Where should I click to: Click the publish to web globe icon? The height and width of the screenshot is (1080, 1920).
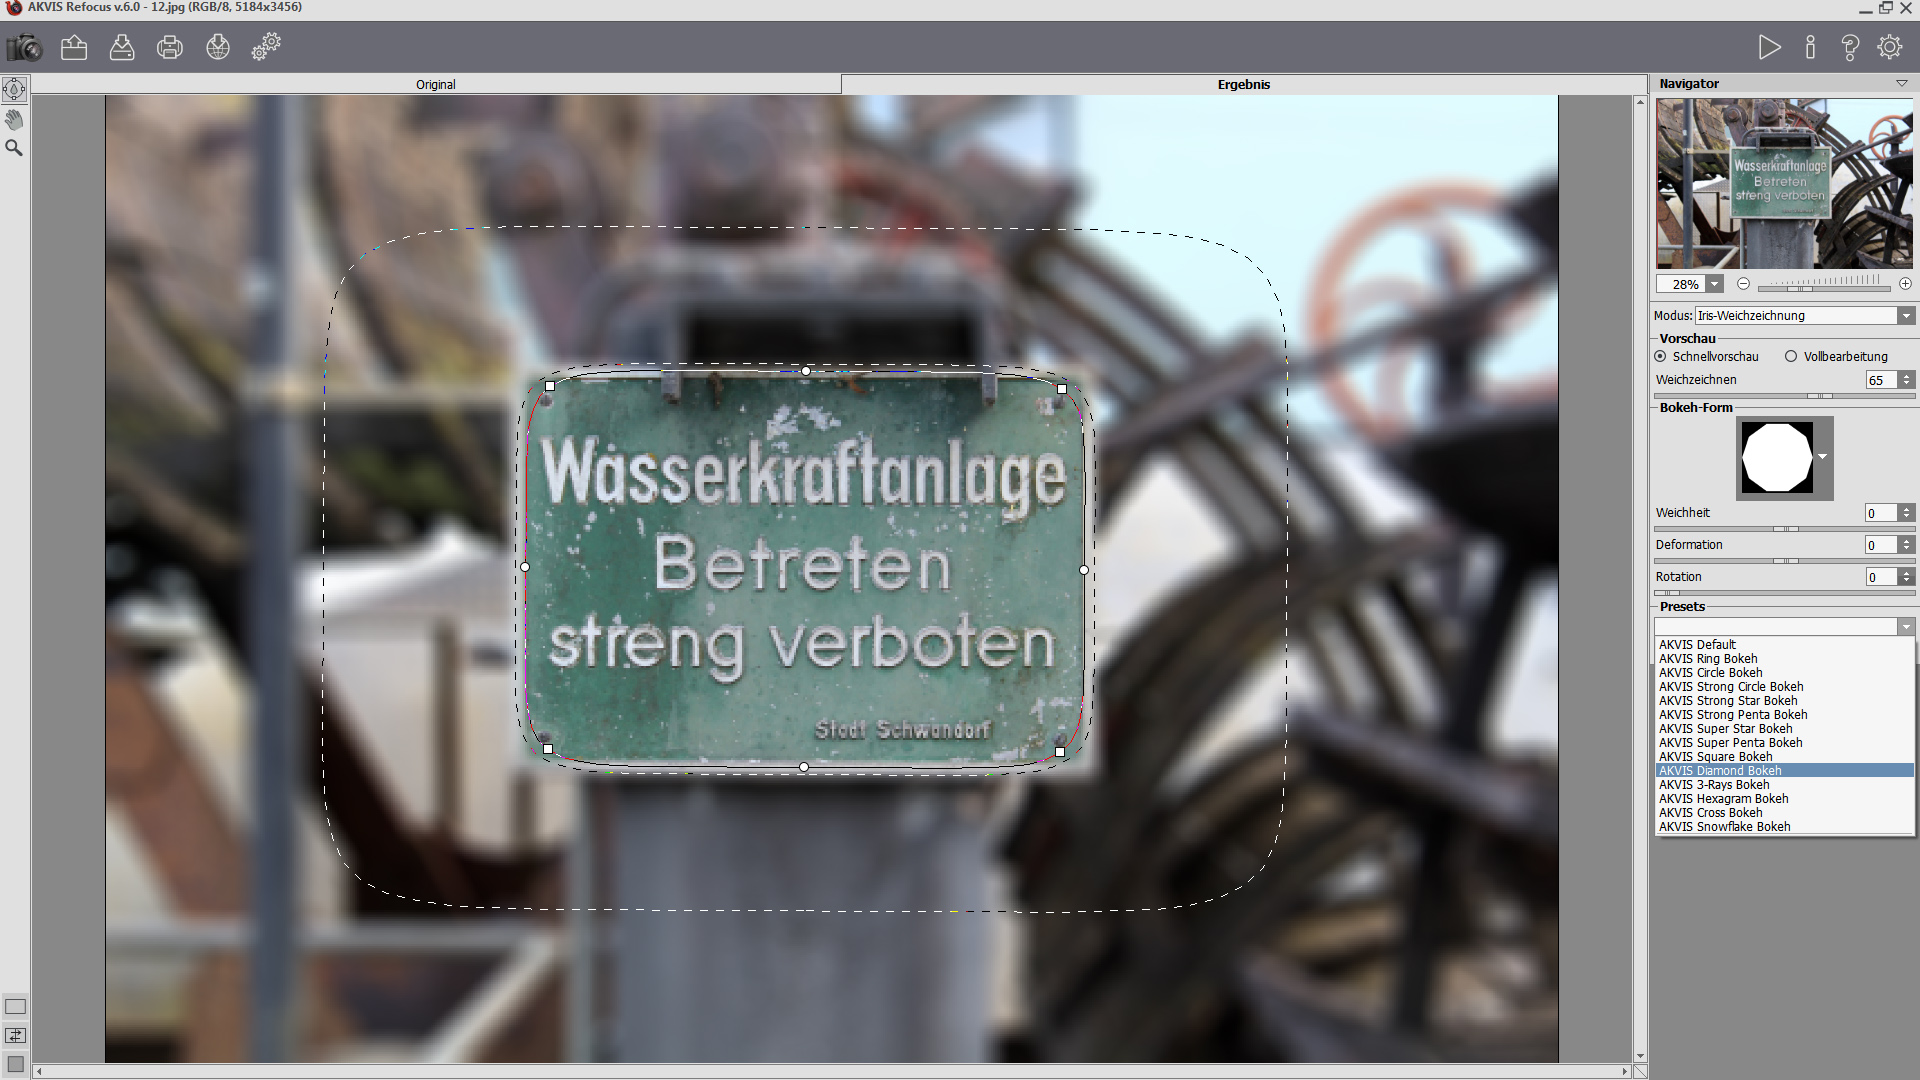pyautogui.click(x=218, y=47)
